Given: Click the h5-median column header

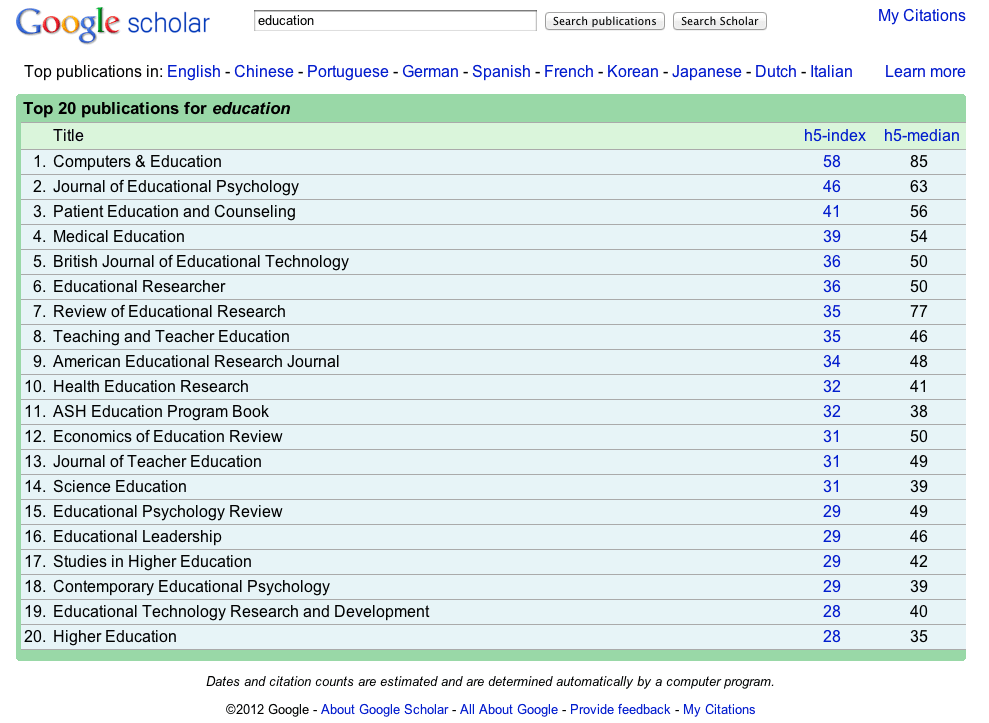Looking at the screenshot, I should 921,135.
